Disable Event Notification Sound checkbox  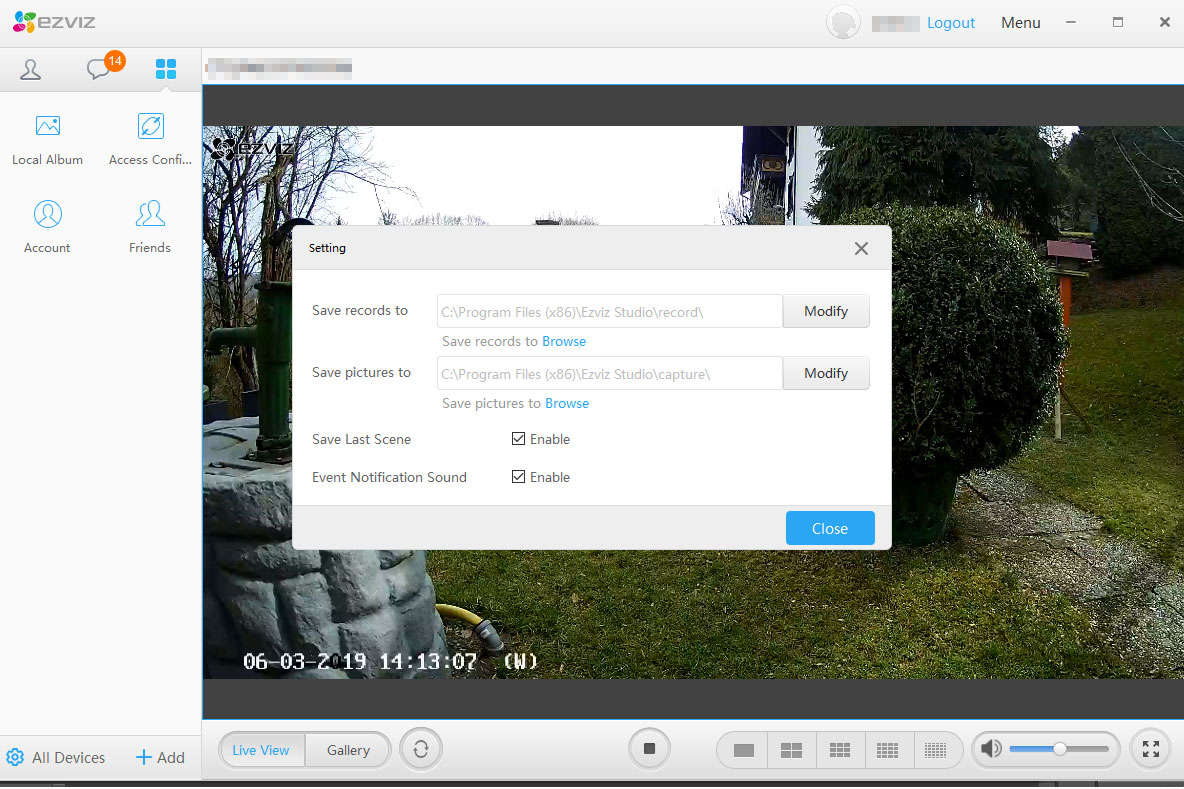[518, 477]
